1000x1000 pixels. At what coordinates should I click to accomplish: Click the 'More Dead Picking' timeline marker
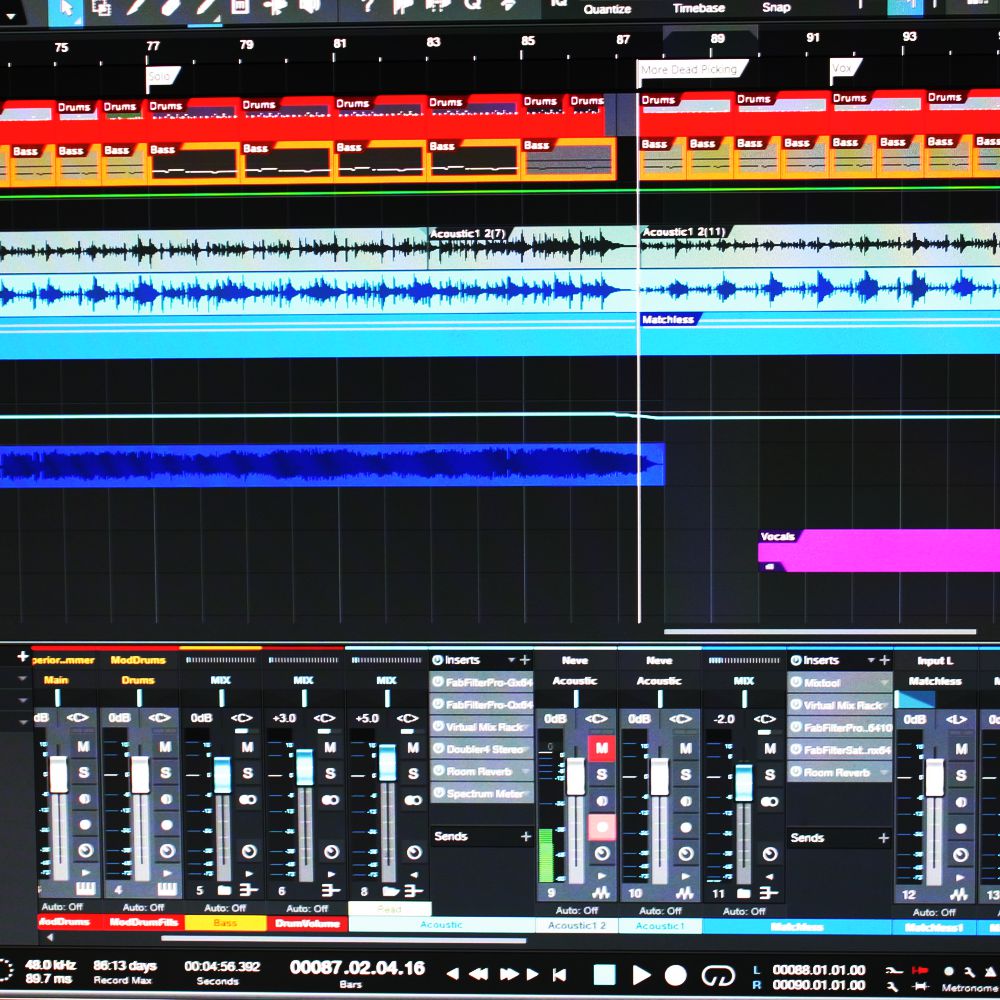tap(690, 70)
